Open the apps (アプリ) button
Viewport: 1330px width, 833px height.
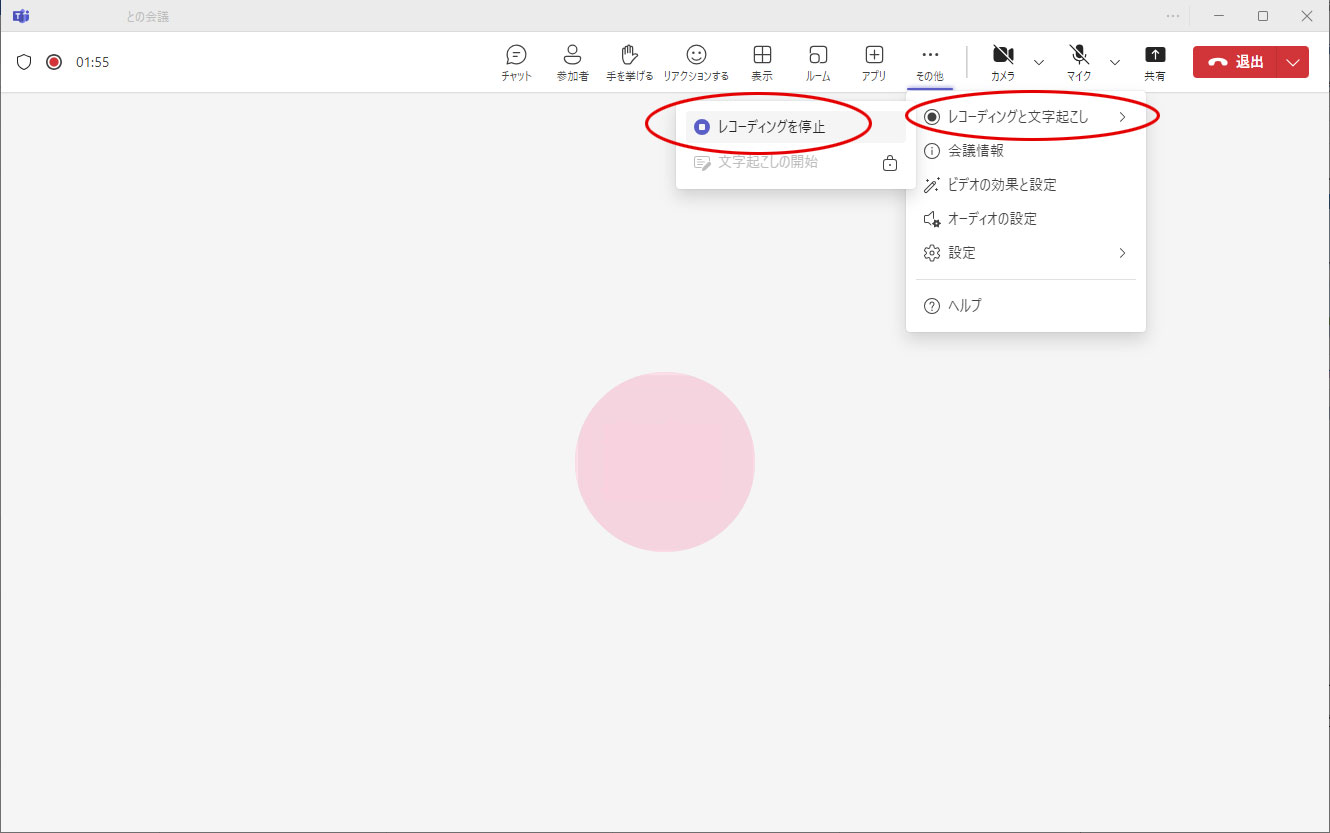pyautogui.click(x=874, y=62)
